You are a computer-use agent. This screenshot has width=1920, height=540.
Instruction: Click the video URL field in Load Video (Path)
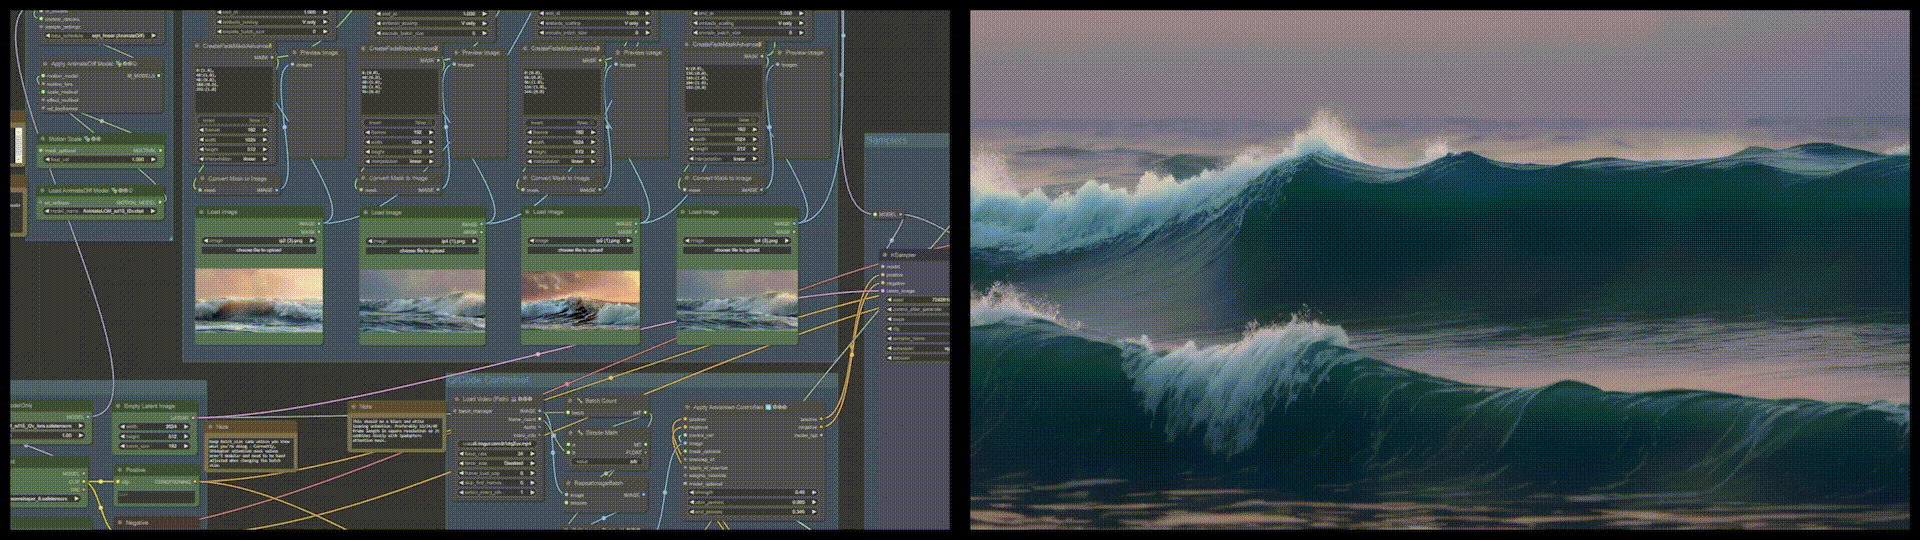click(496, 444)
